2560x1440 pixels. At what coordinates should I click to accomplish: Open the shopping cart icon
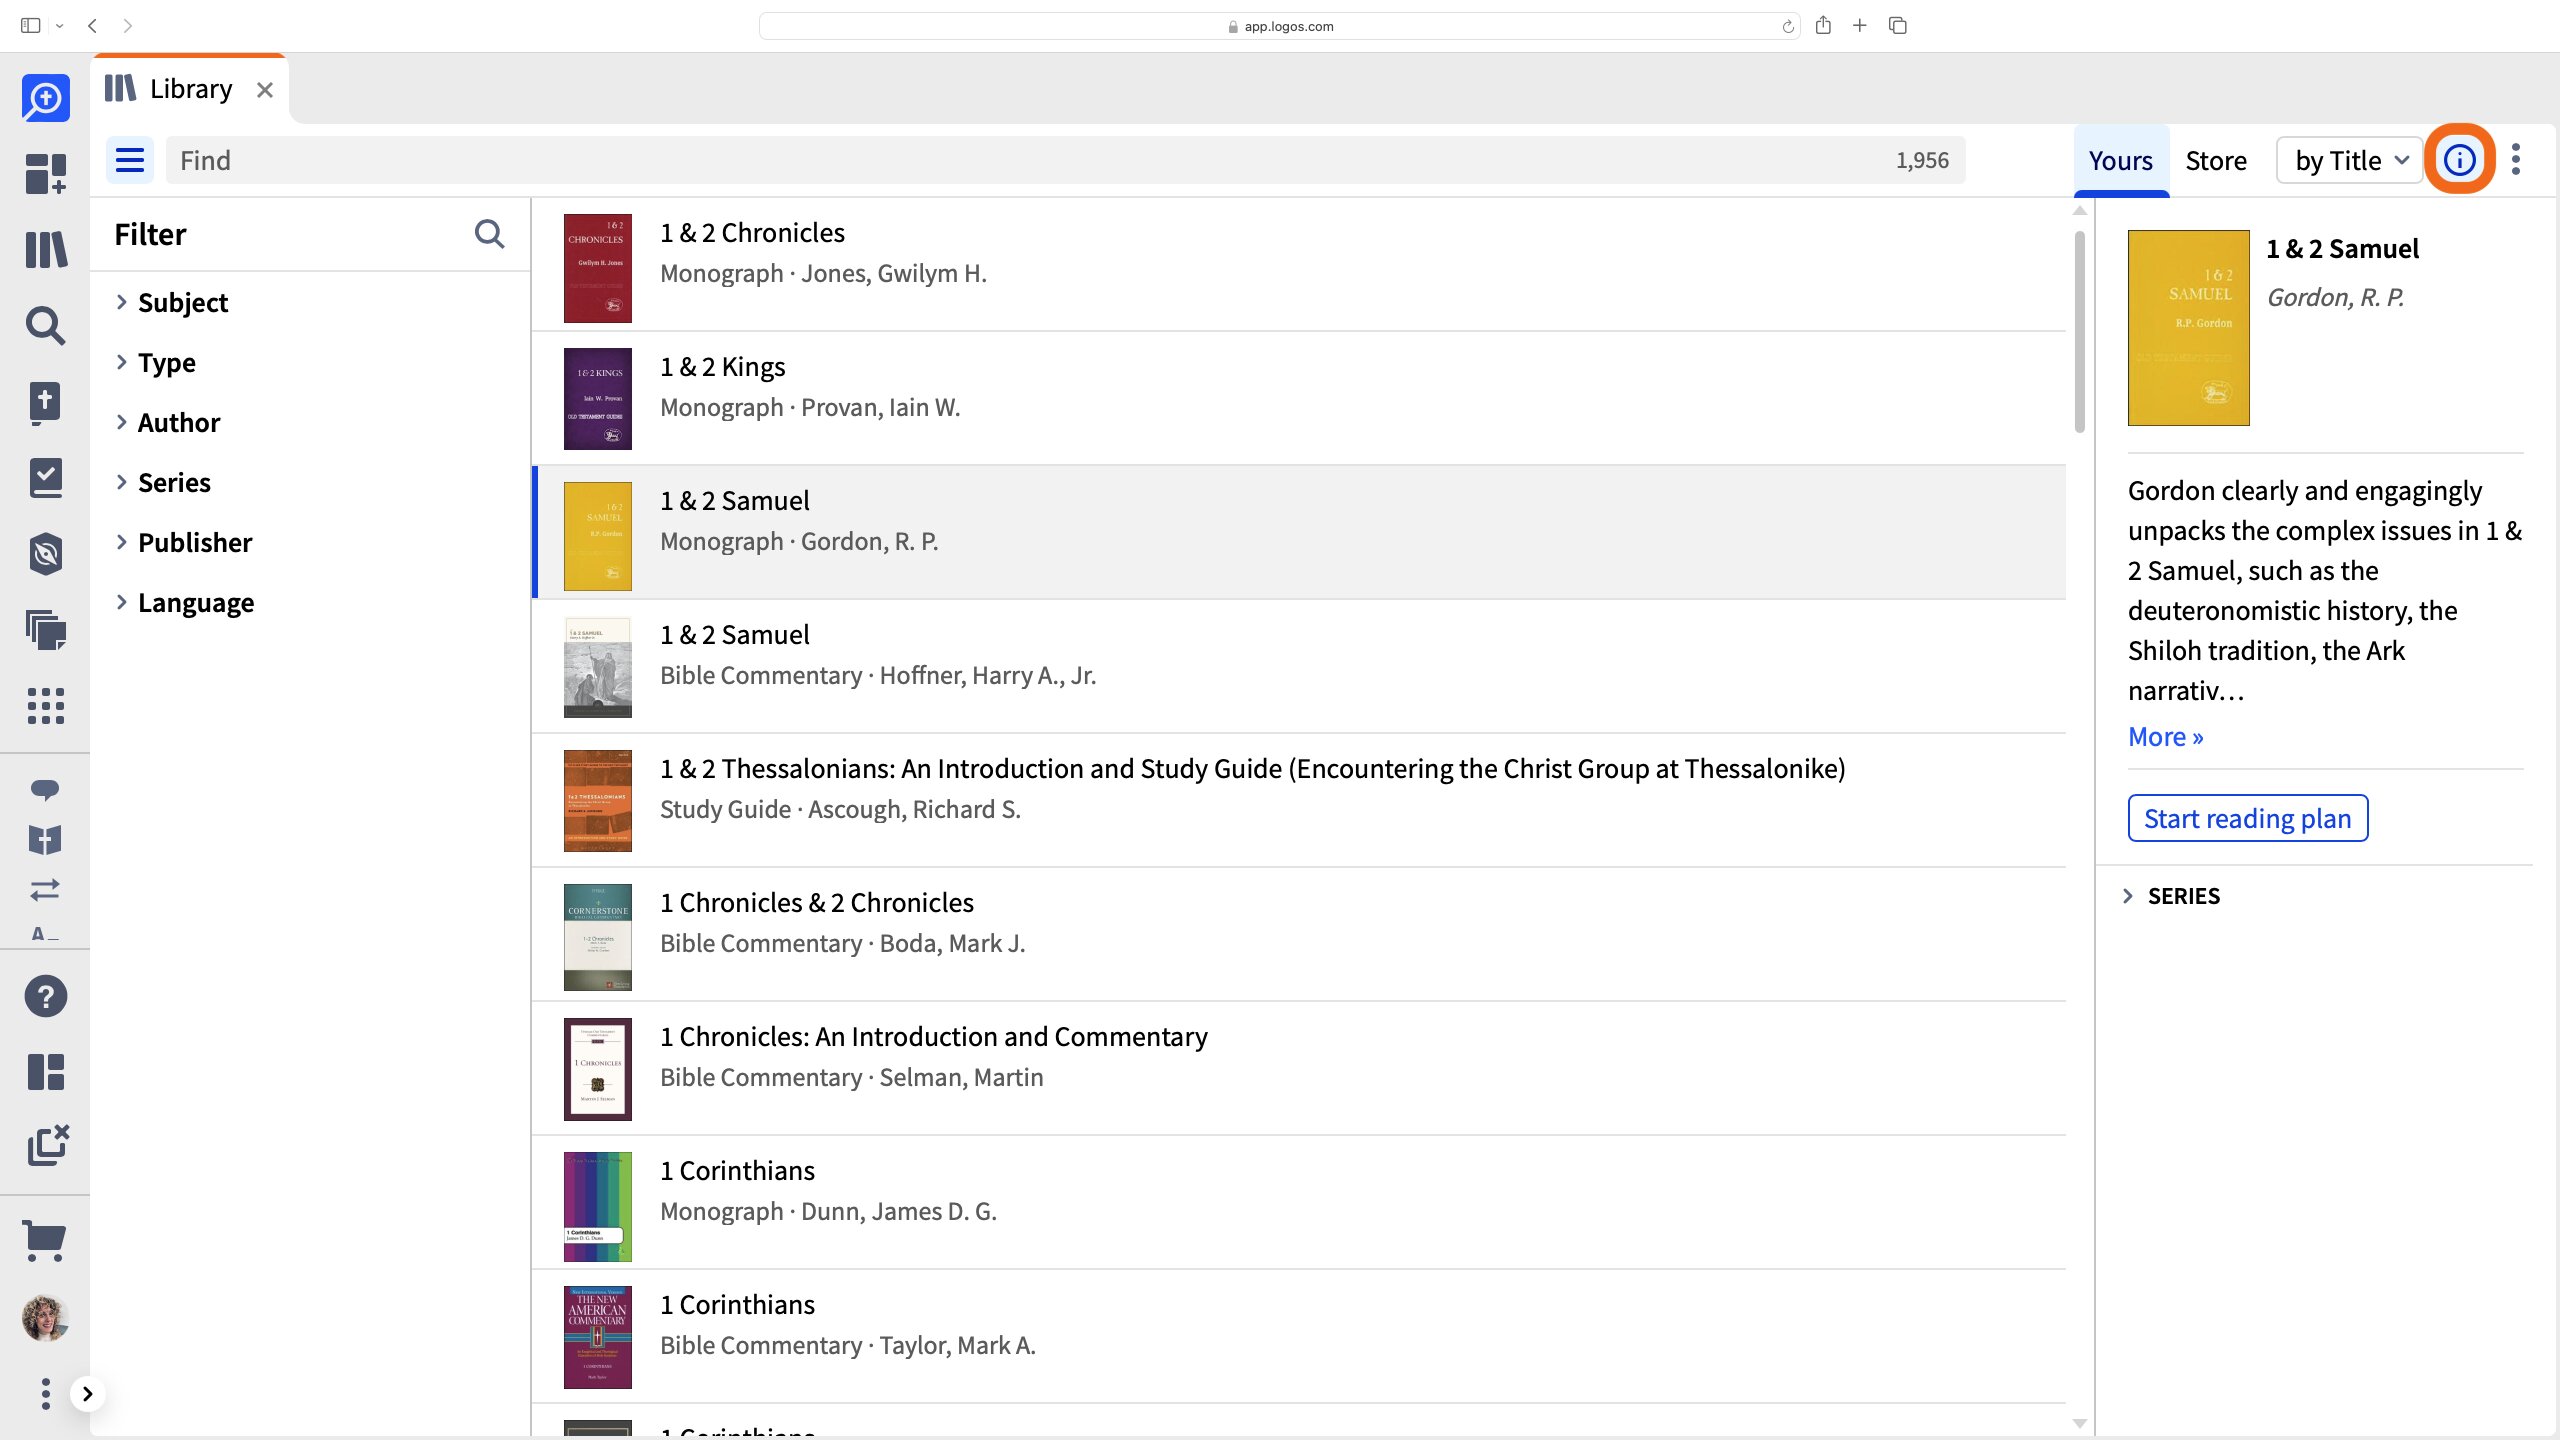pos(45,1241)
